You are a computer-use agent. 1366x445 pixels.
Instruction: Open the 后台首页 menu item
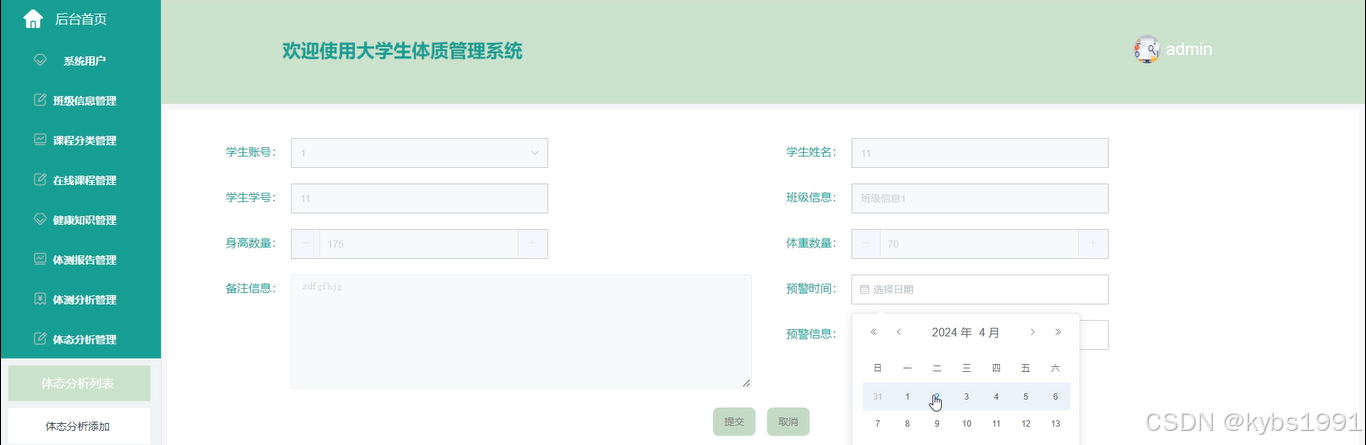(80, 19)
